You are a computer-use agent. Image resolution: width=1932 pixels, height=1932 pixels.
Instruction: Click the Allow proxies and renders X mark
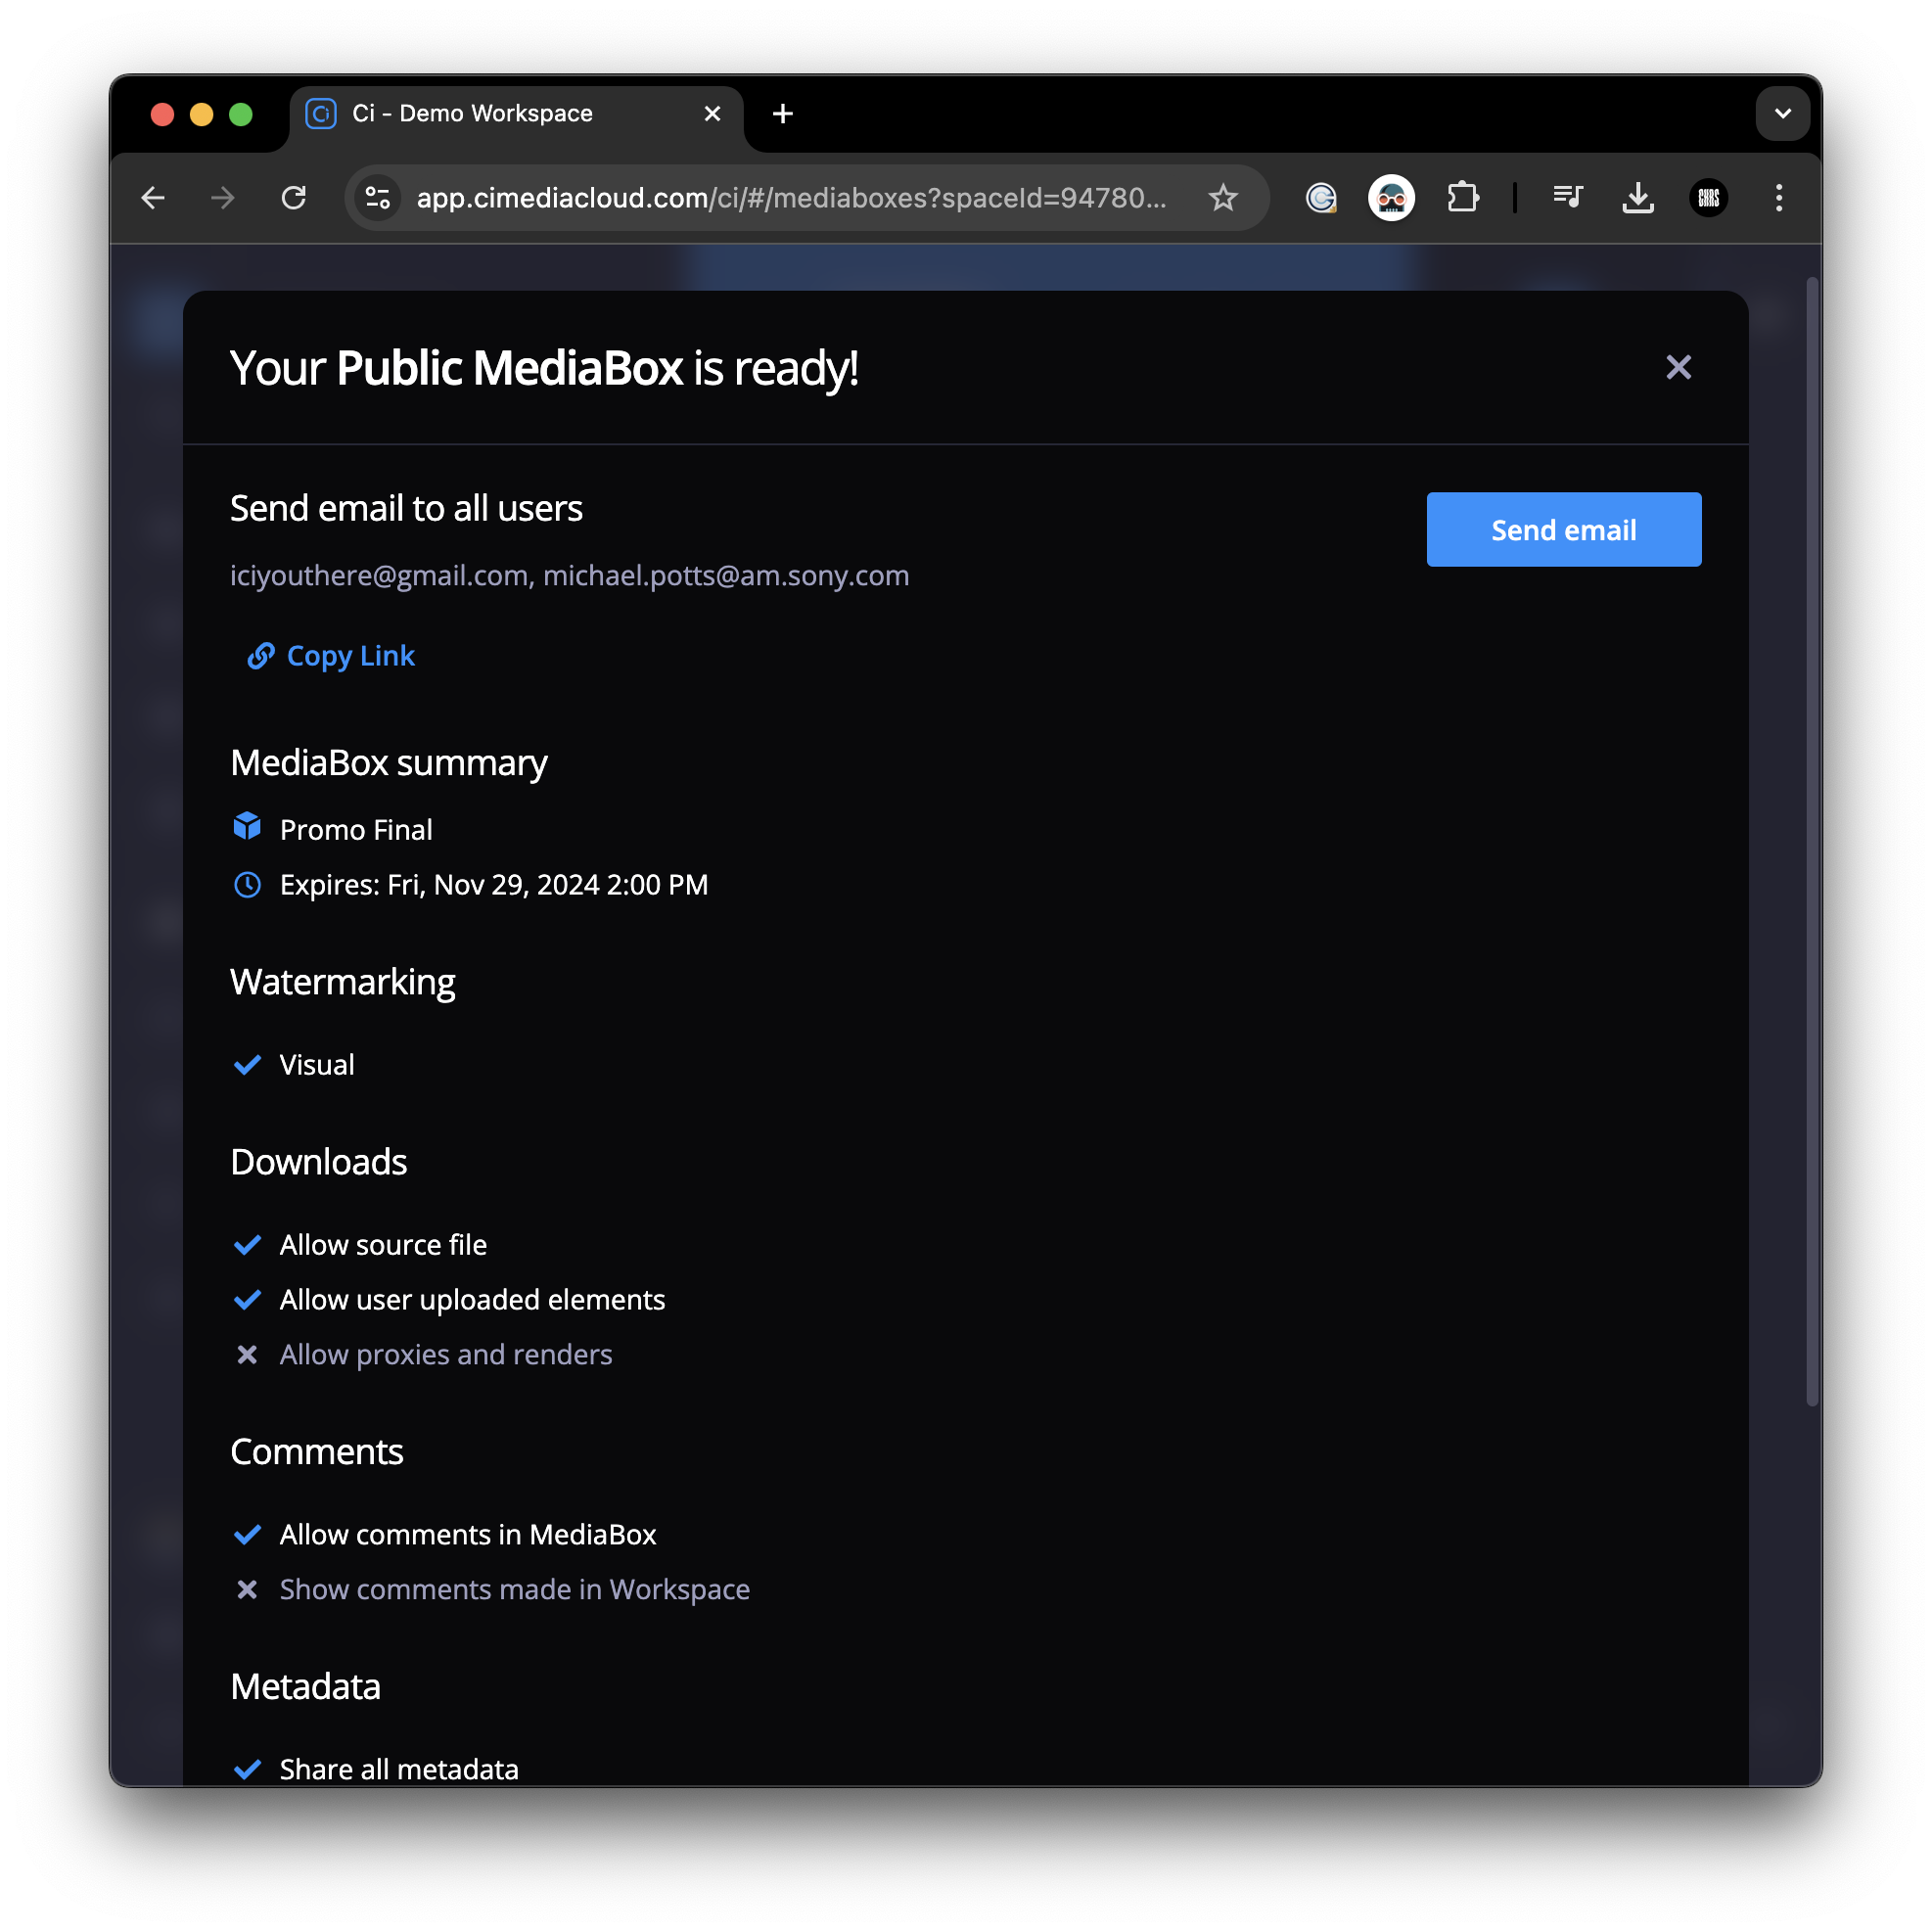coord(247,1355)
